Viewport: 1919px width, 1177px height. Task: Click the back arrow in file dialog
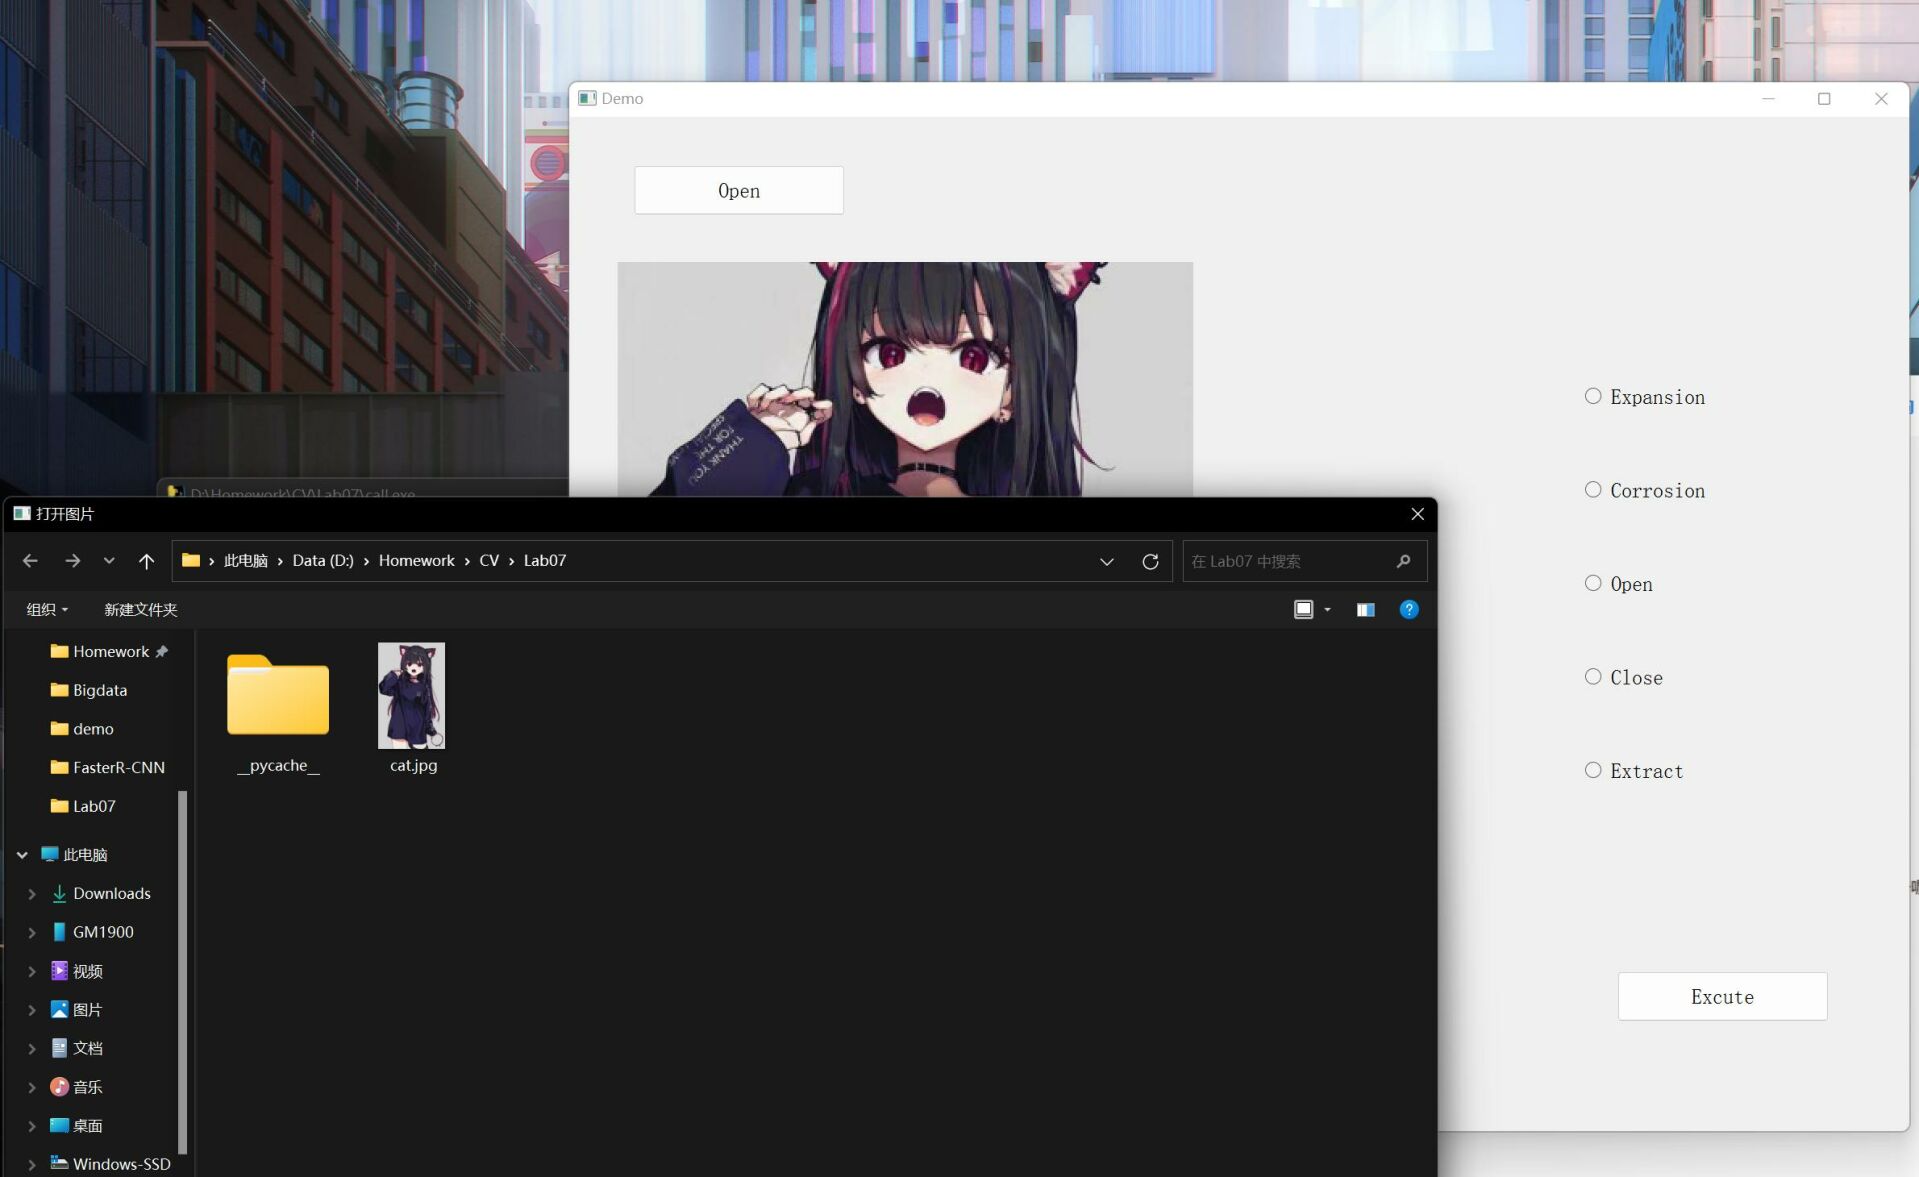[30, 561]
